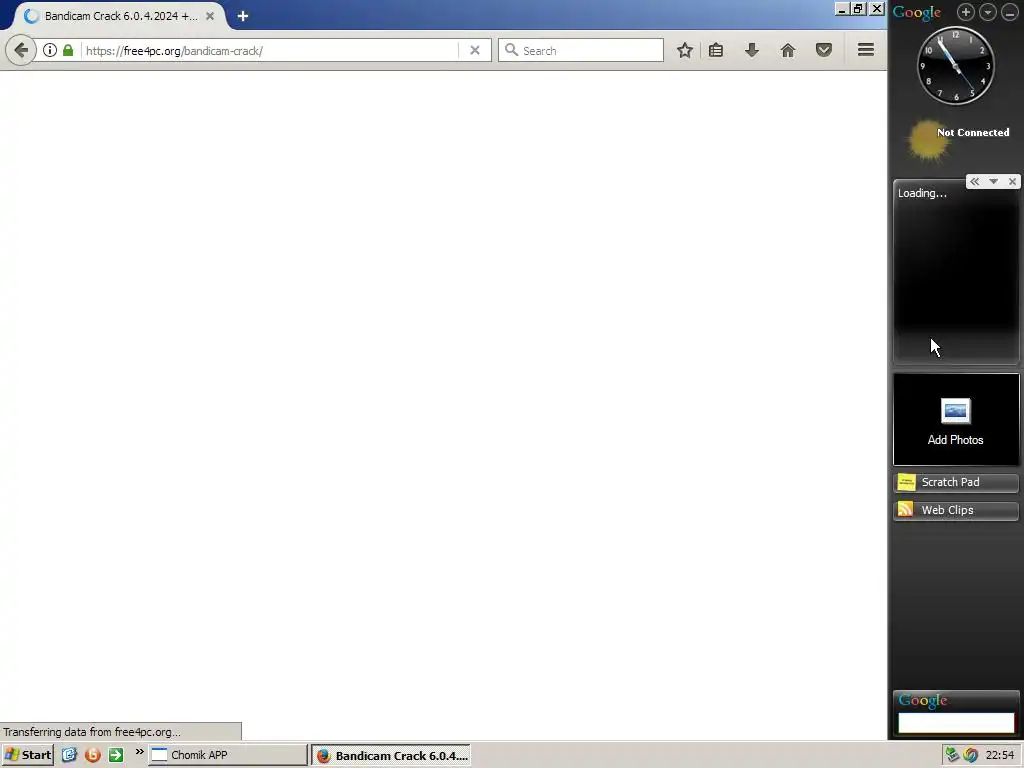Click the Add Photos label
Viewport: 1024px width, 768px height.
[955, 440]
